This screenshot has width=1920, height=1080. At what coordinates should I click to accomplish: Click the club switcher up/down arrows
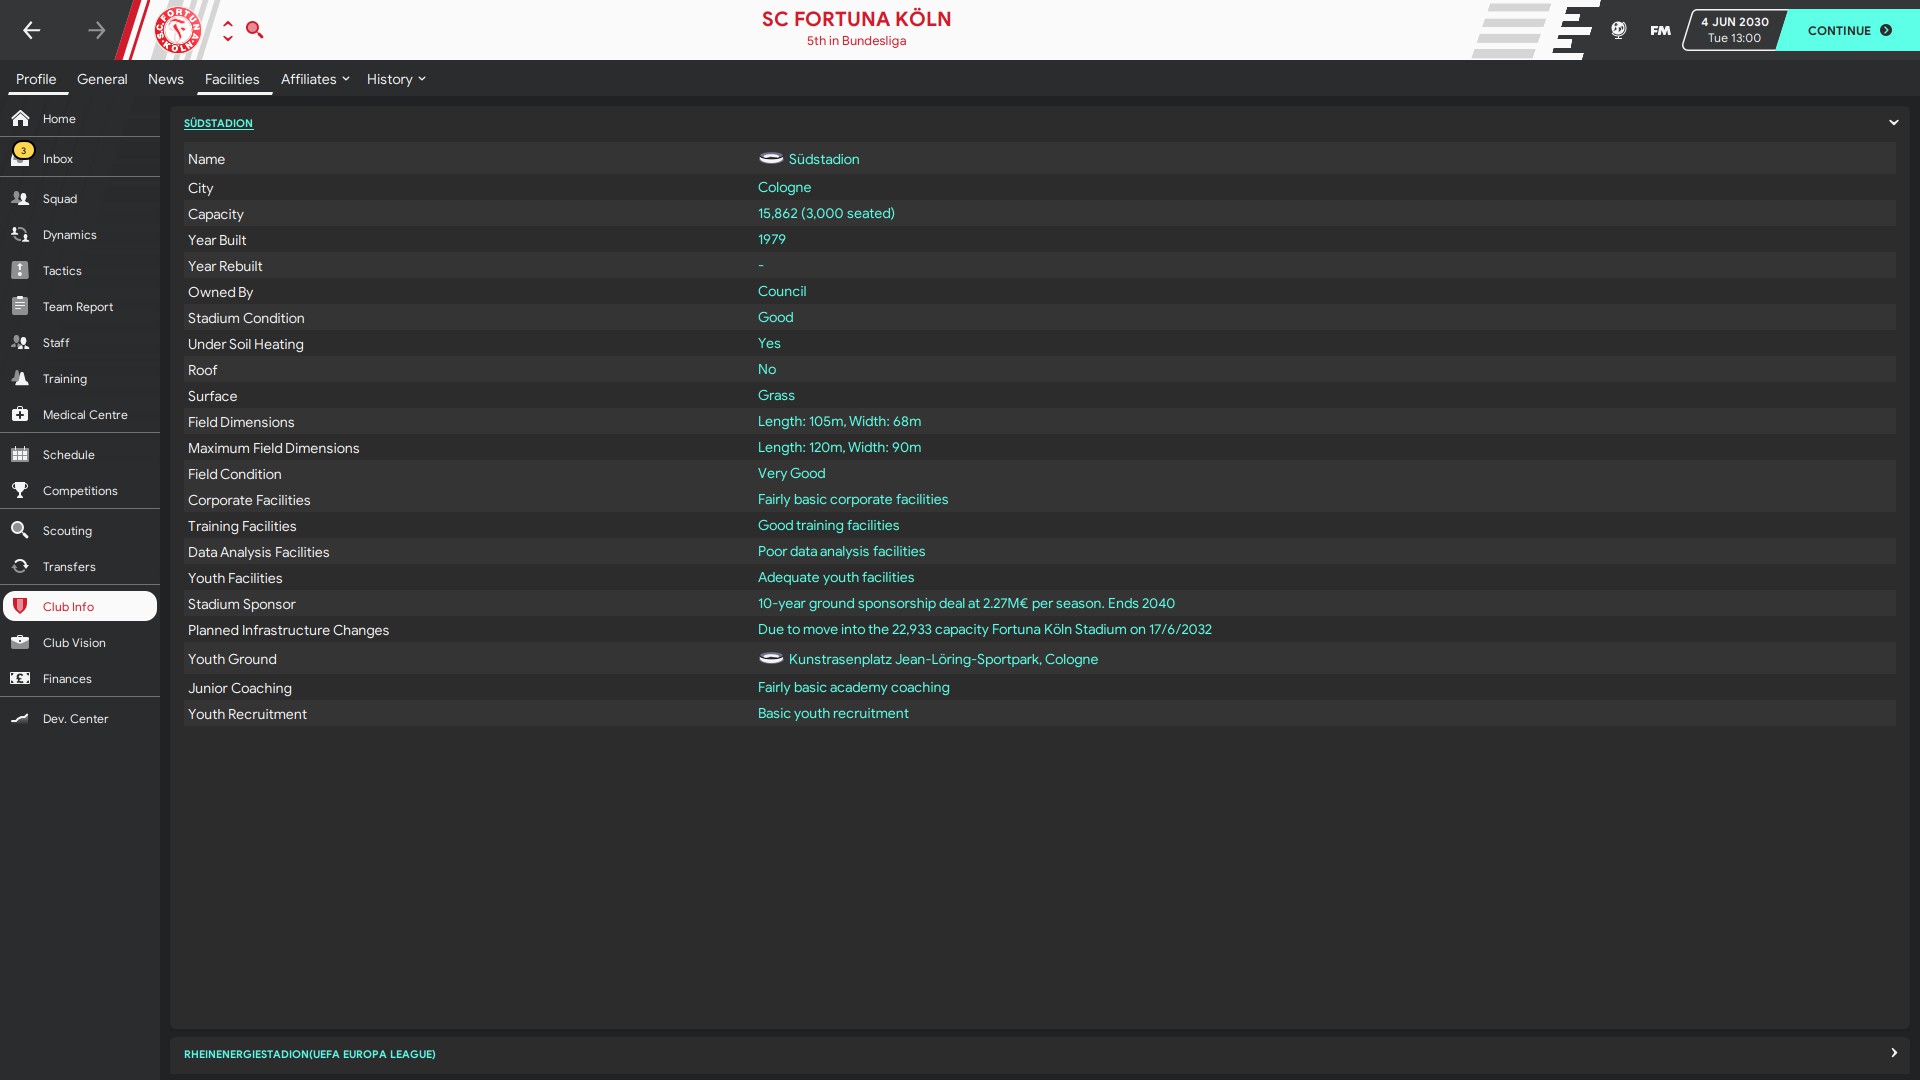[228, 30]
